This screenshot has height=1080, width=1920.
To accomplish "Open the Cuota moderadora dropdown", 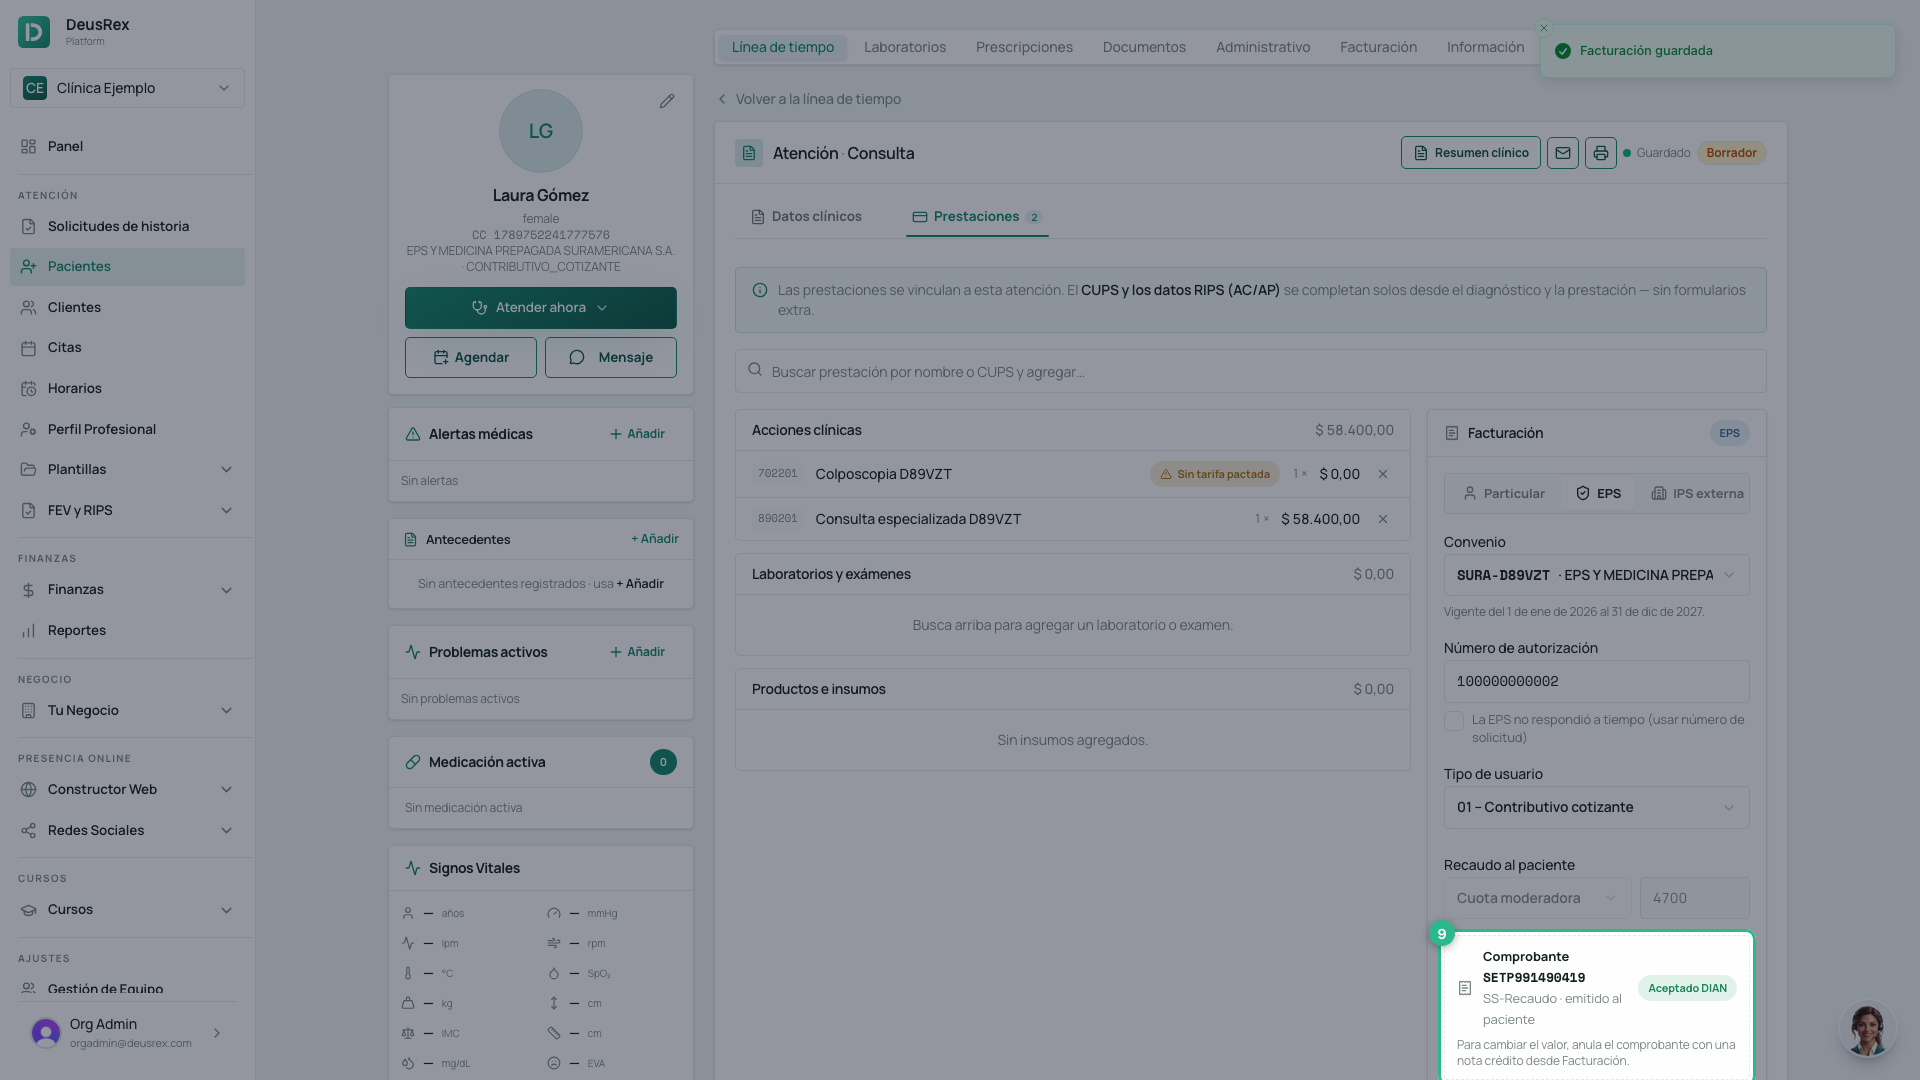I will pyautogui.click(x=1537, y=898).
